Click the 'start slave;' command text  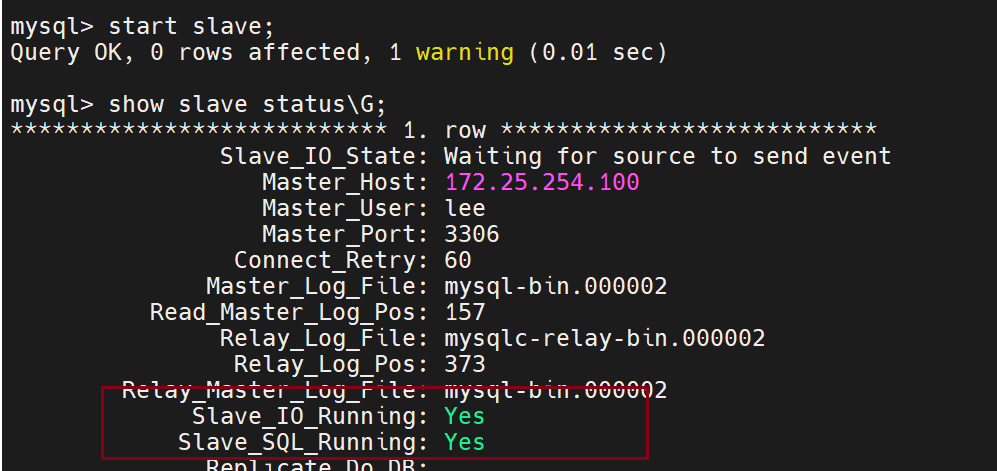click(x=191, y=27)
